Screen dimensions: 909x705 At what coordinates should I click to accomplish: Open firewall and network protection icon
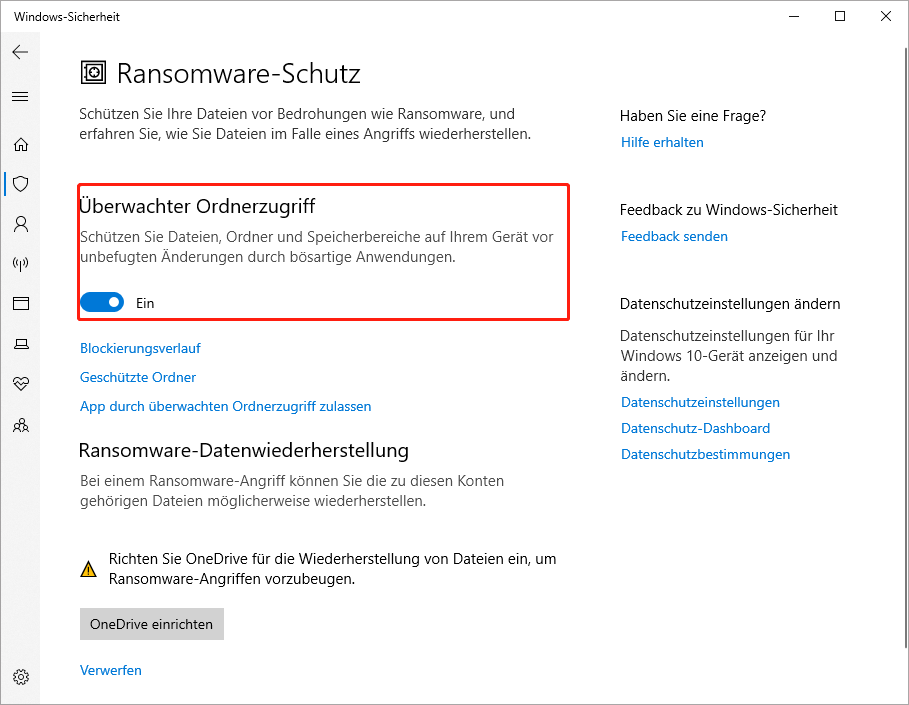(21, 264)
